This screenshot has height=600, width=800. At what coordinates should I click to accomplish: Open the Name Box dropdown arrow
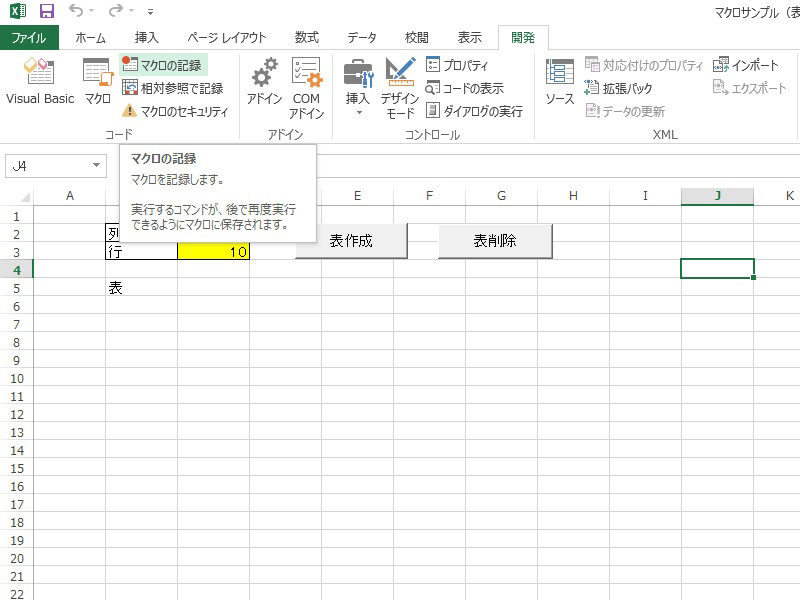(96, 166)
